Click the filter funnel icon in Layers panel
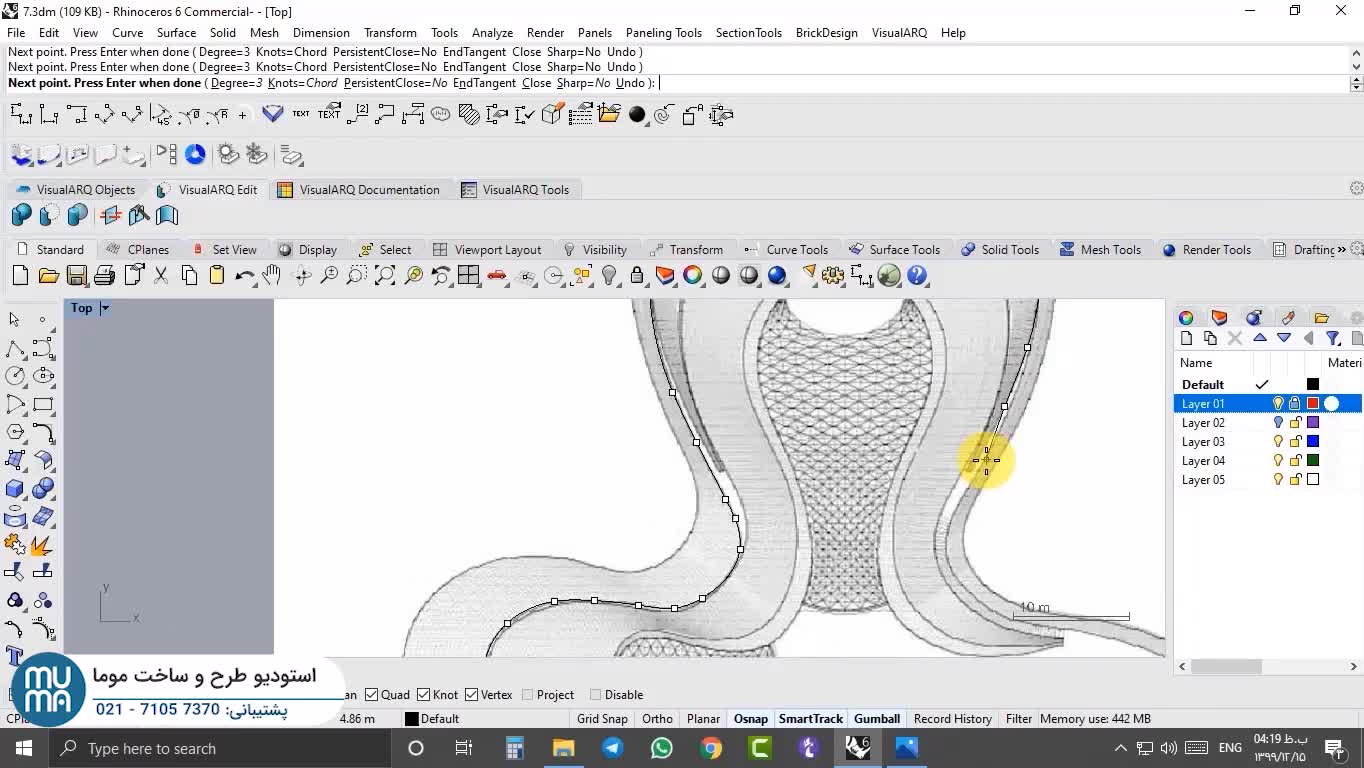This screenshot has height=768, width=1364. pos(1333,339)
